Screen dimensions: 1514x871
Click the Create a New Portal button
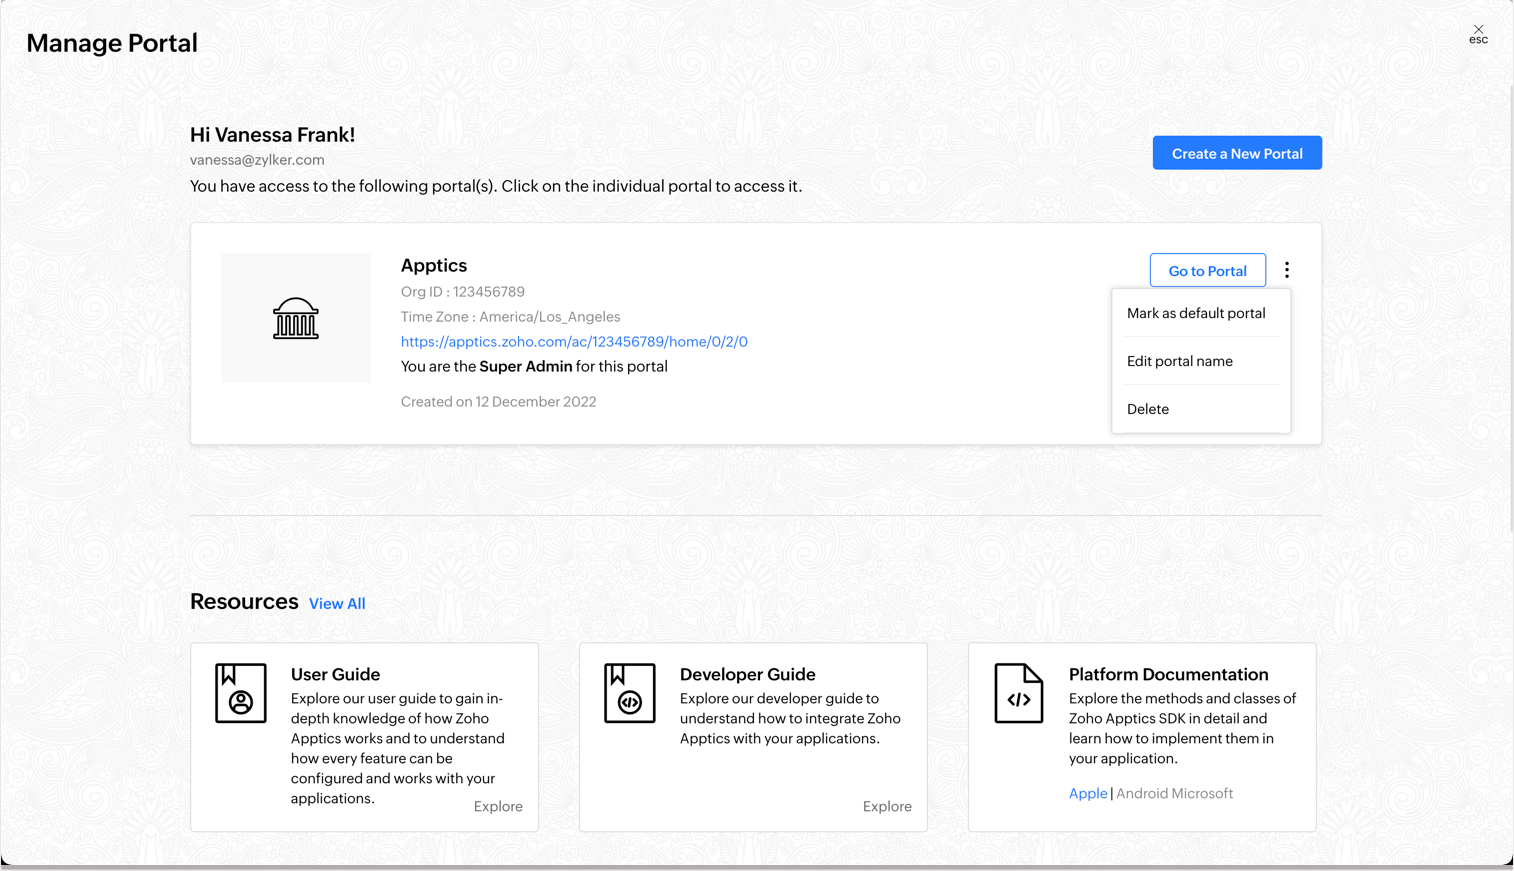point(1236,153)
